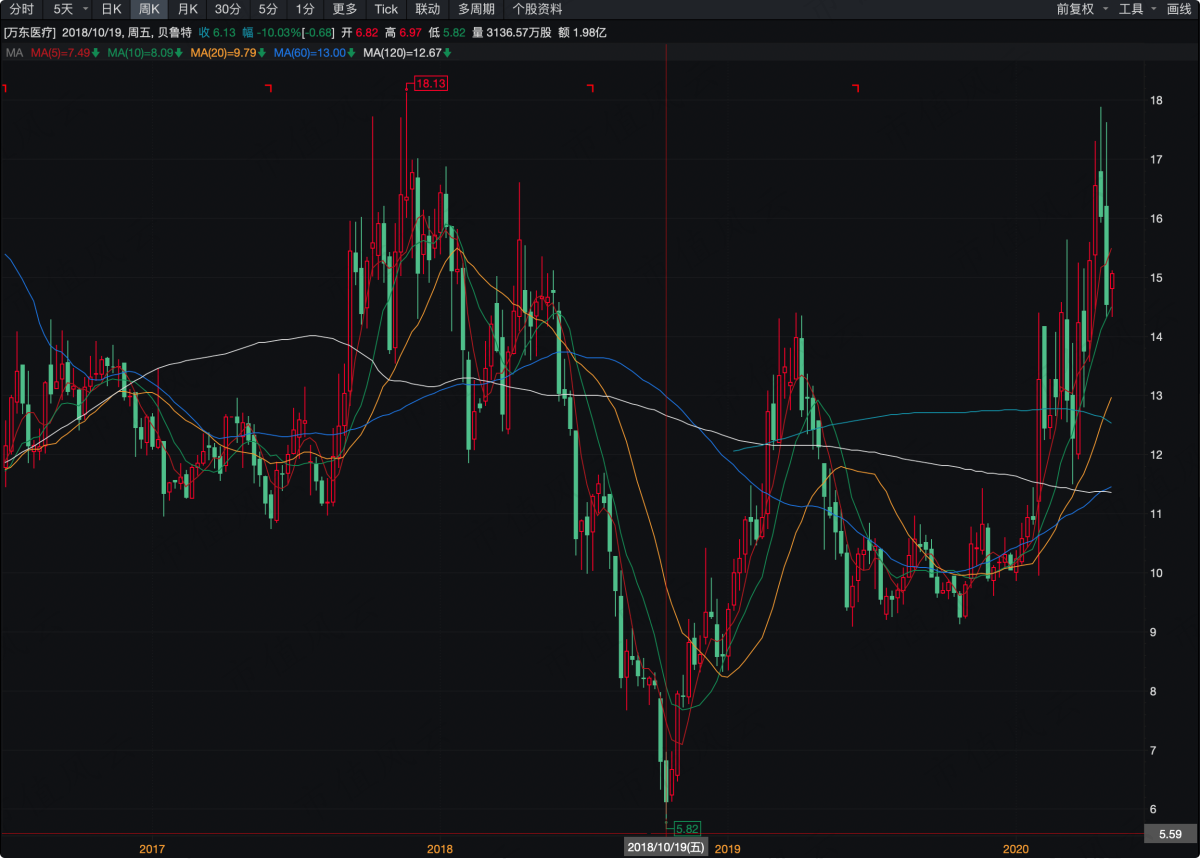This screenshot has height=859, width=1200.
Task: Switch to the 月K monthly candlestick tab
Action: coord(187,9)
